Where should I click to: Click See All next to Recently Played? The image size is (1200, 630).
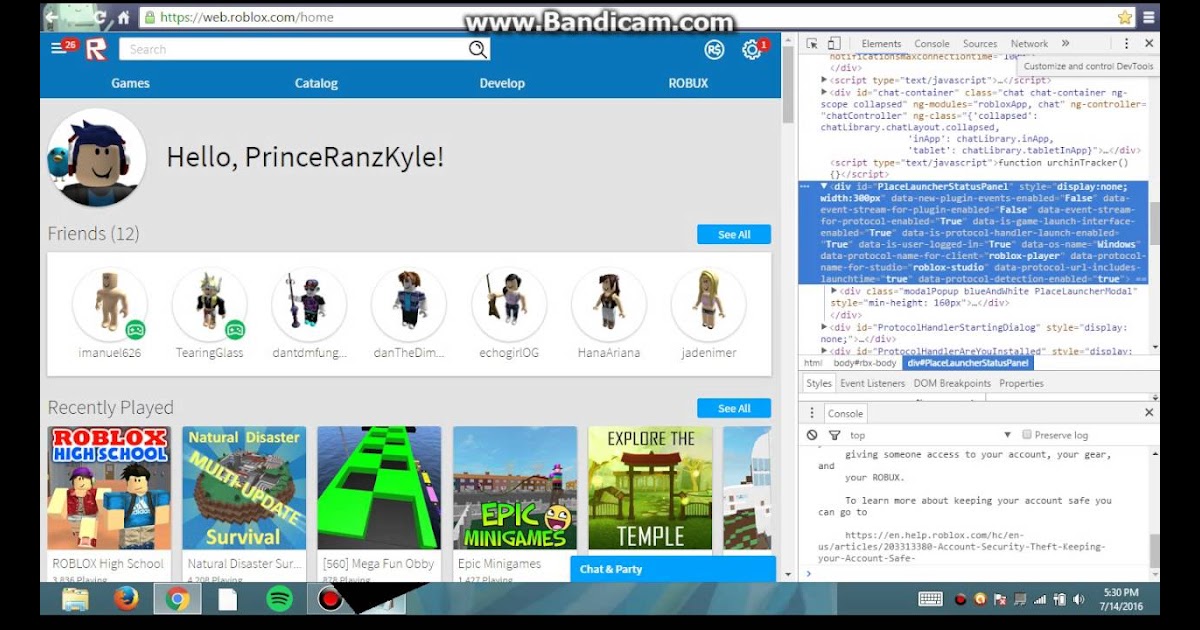coord(734,408)
